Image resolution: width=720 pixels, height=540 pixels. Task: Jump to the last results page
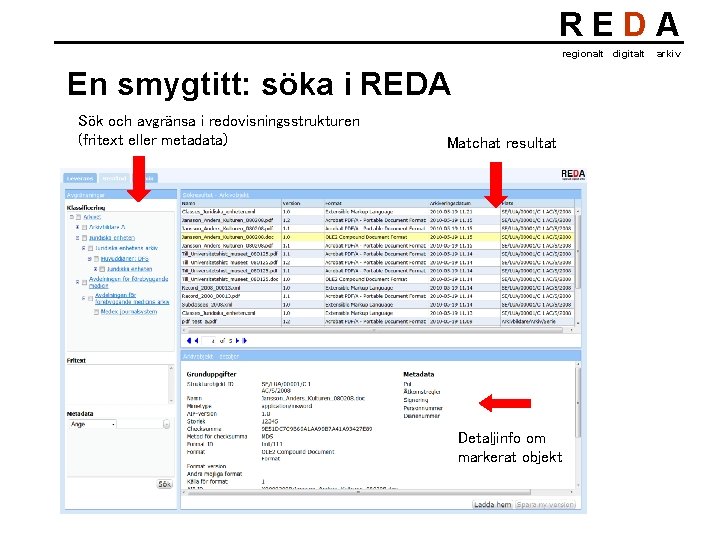coord(244,341)
